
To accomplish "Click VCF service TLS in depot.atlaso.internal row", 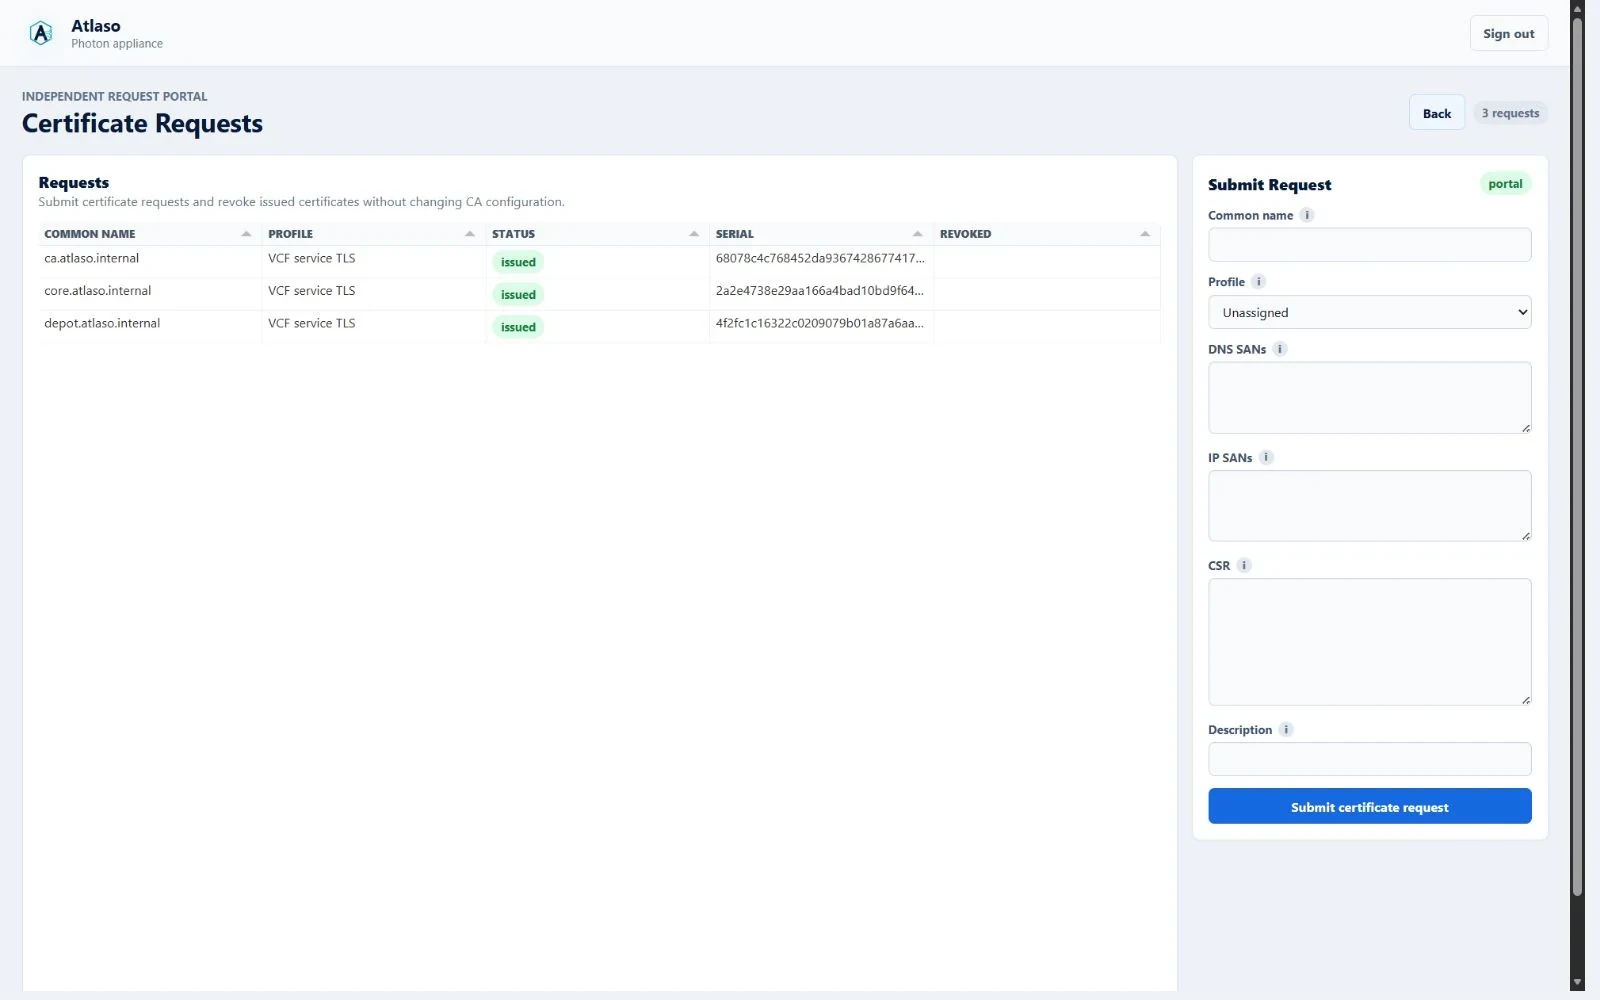I will (311, 323).
